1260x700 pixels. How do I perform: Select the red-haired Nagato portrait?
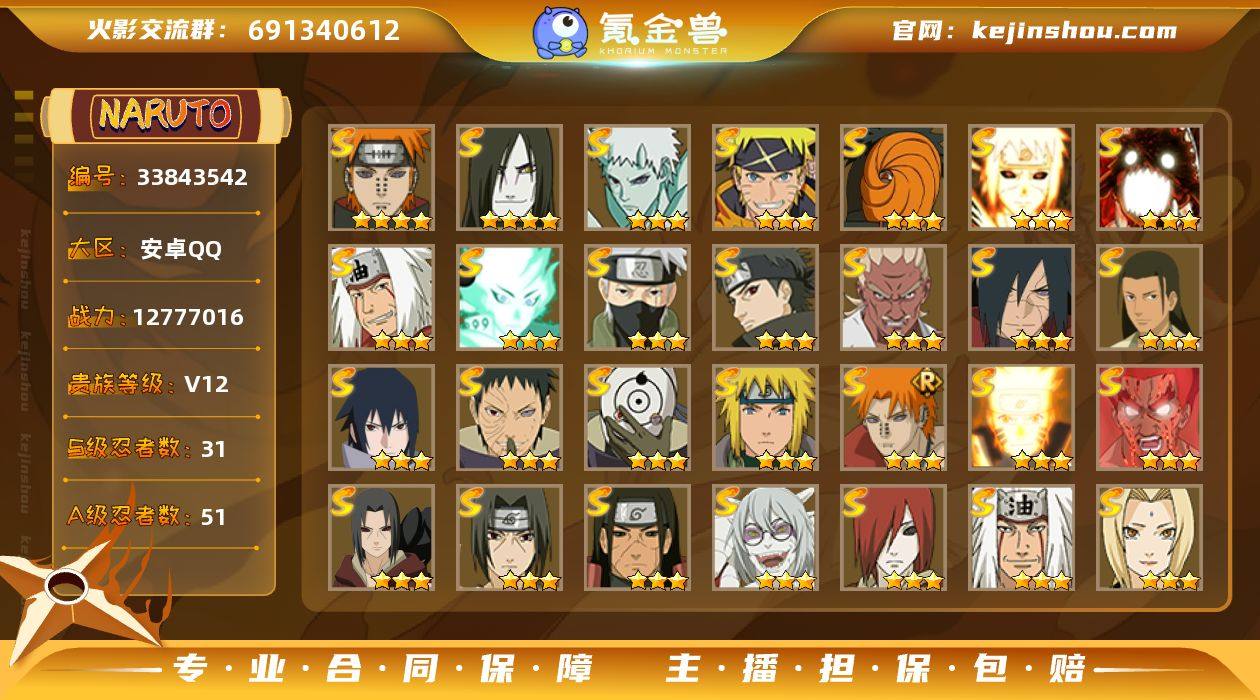pos(893,537)
